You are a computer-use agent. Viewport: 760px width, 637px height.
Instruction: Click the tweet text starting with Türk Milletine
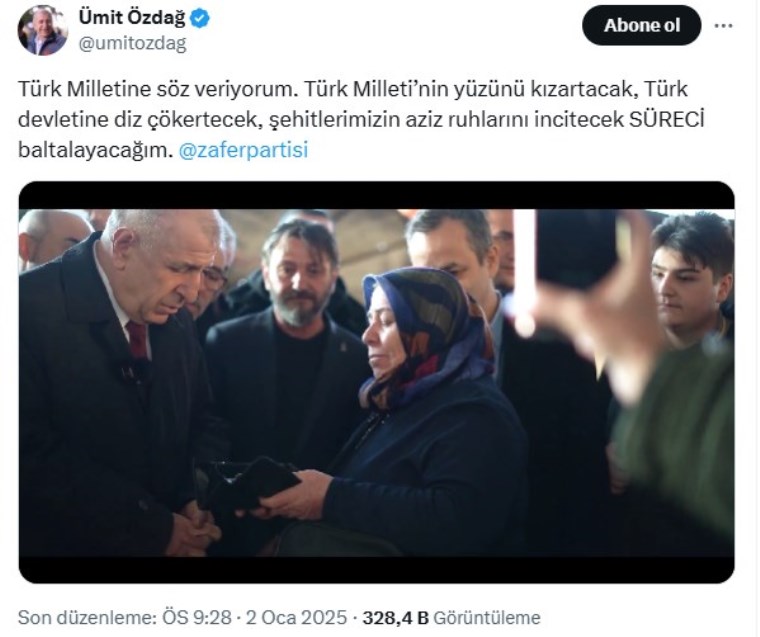coord(361,119)
